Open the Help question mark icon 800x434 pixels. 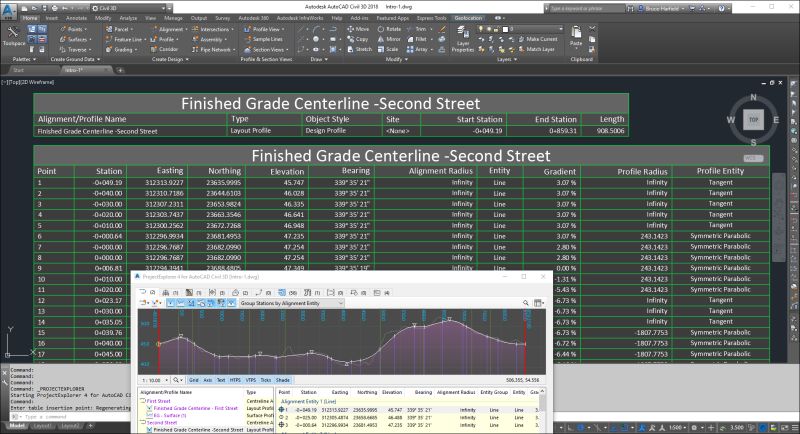(721, 8)
